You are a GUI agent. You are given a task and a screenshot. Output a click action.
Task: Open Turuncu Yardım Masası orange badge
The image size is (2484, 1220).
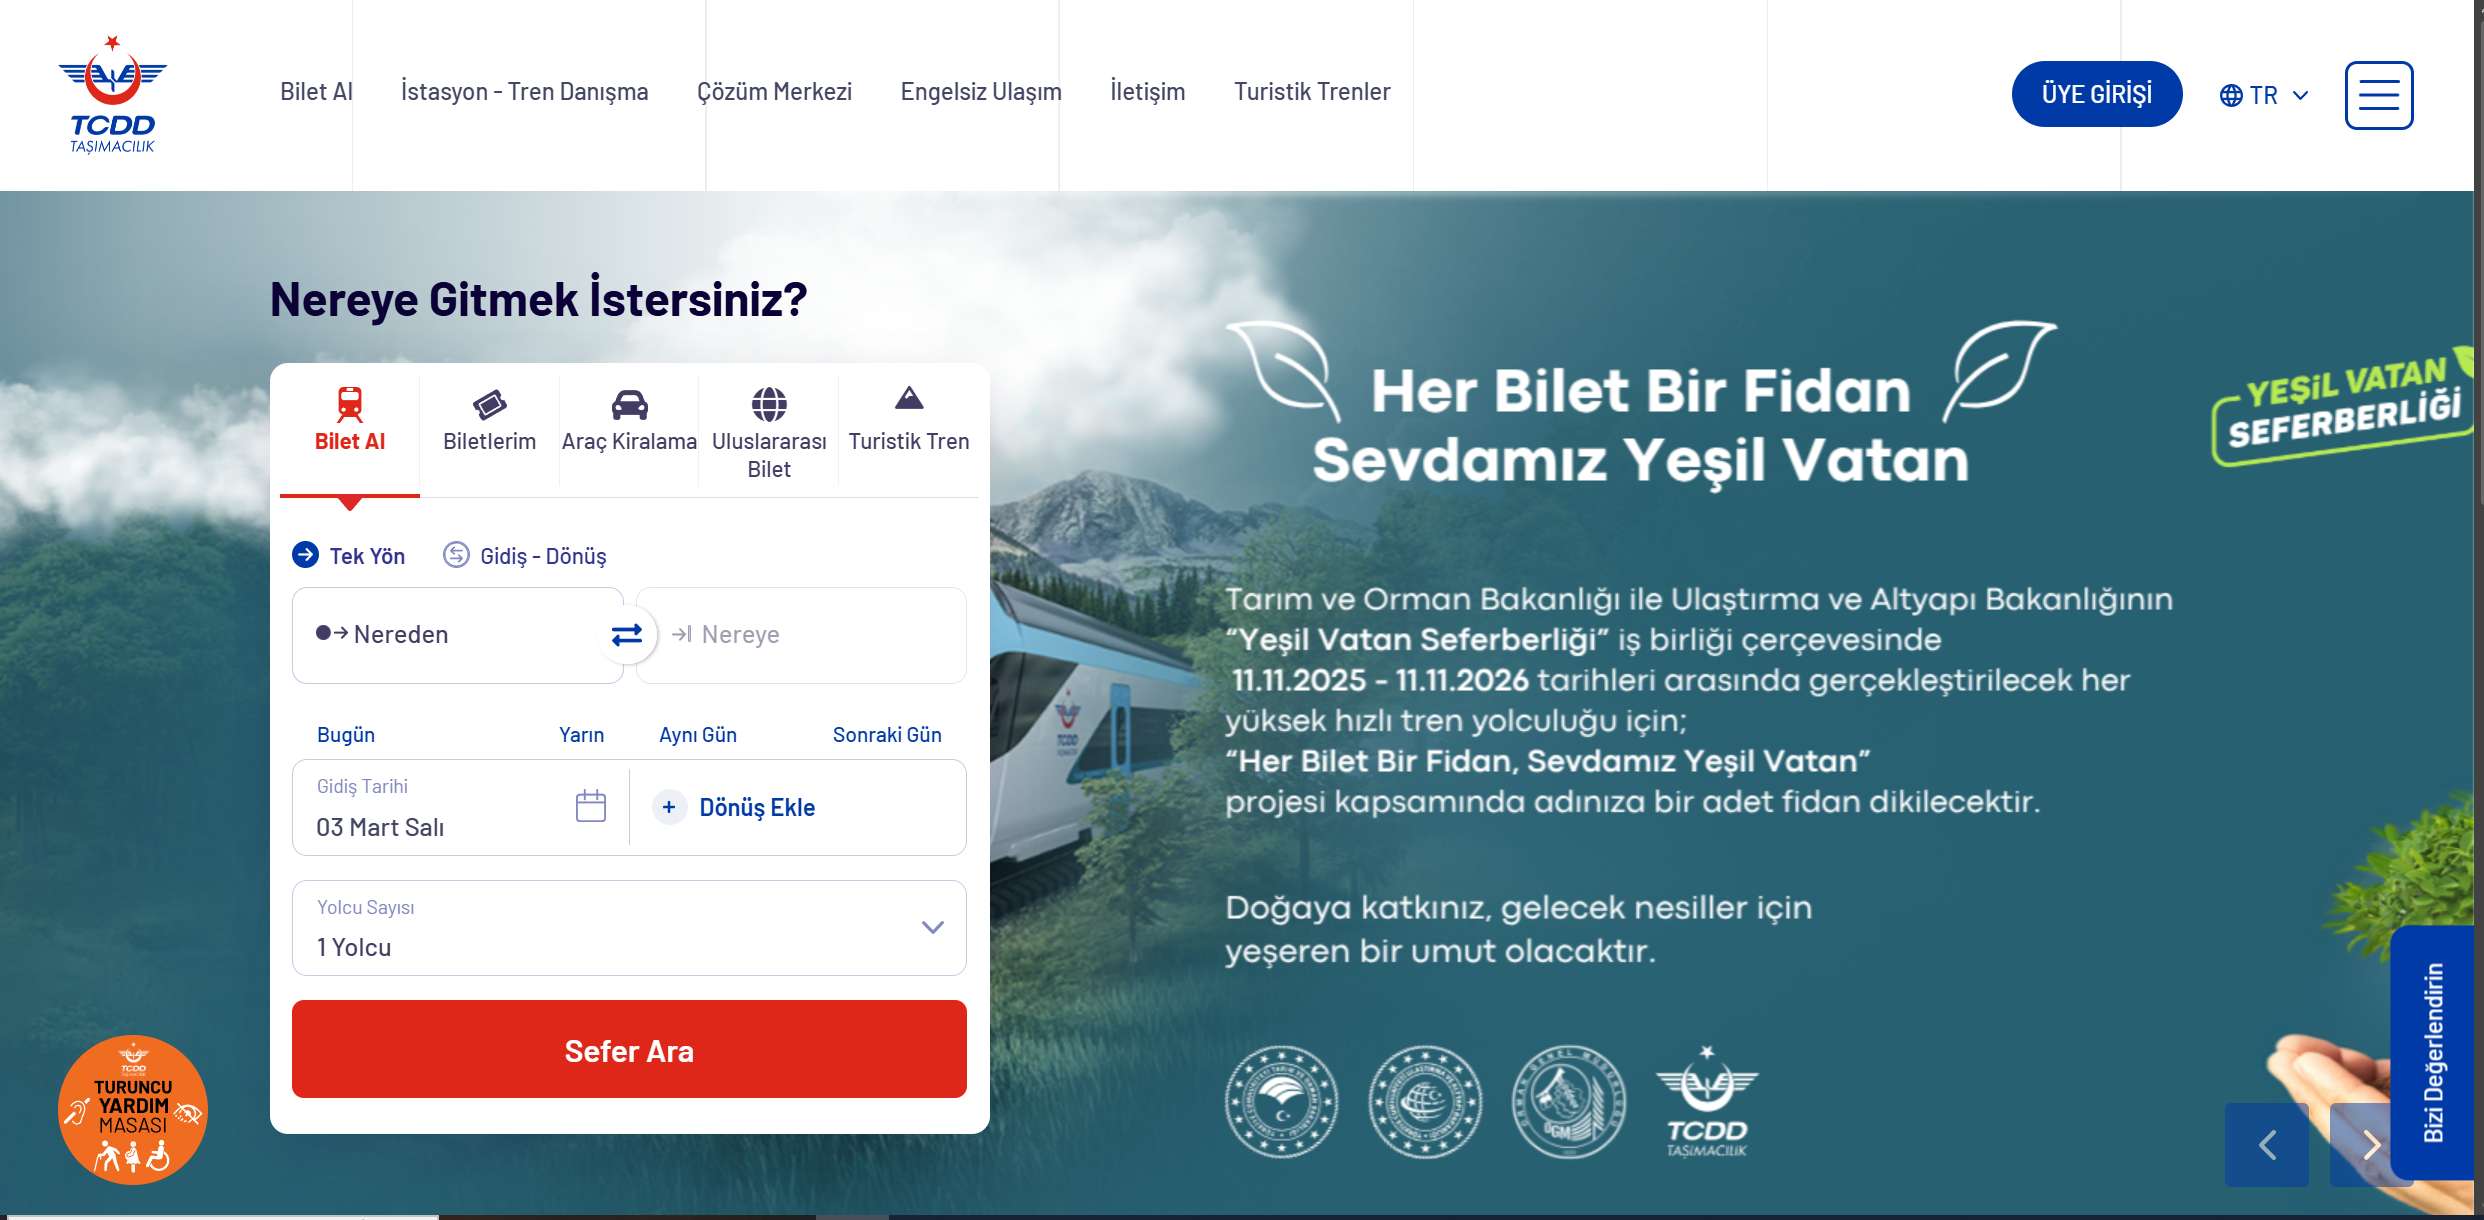[x=133, y=1110]
